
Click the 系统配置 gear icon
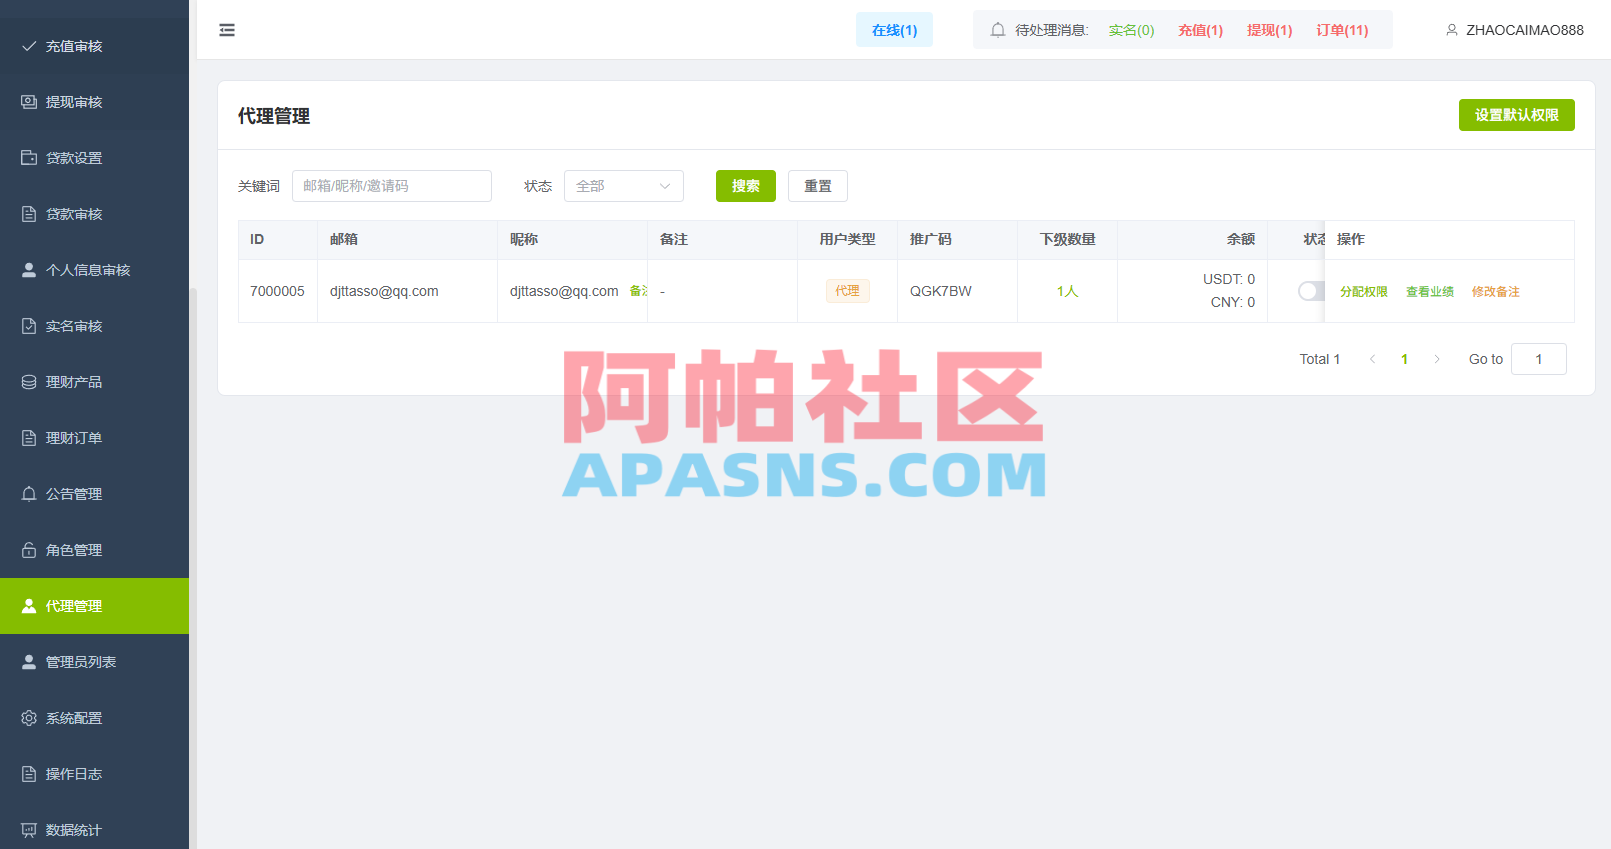pyautogui.click(x=29, y=718)
